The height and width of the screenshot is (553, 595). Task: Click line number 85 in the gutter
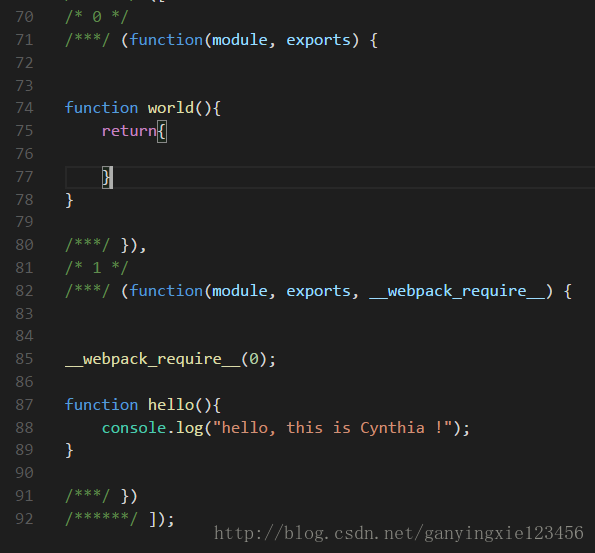point(24,359)
